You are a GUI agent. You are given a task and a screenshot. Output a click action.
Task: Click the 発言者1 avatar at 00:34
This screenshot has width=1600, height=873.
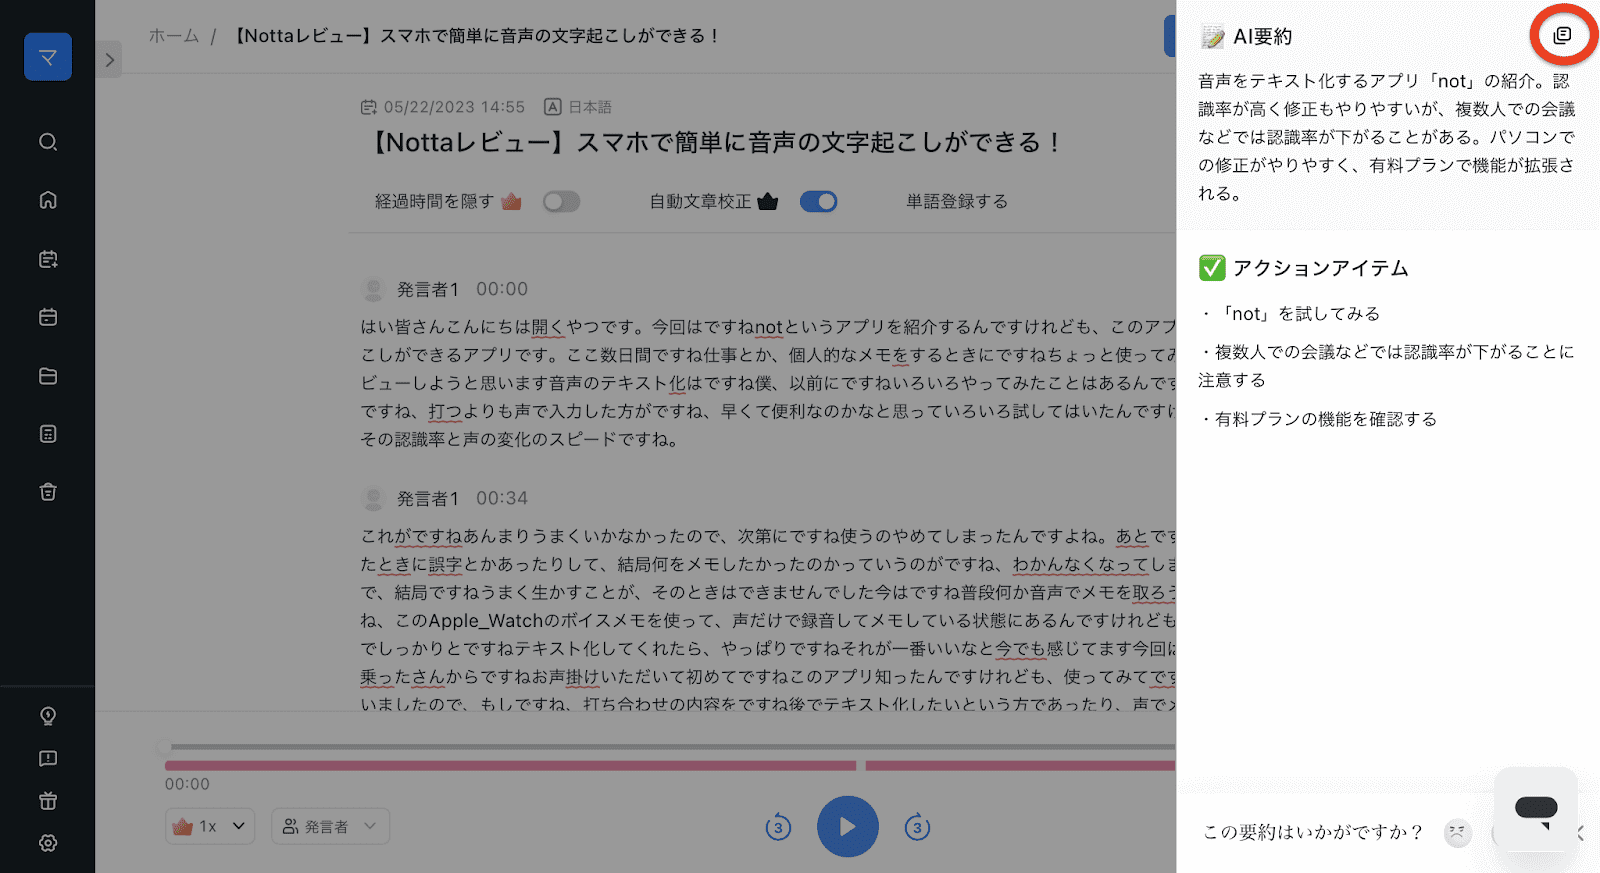(373, 499)
